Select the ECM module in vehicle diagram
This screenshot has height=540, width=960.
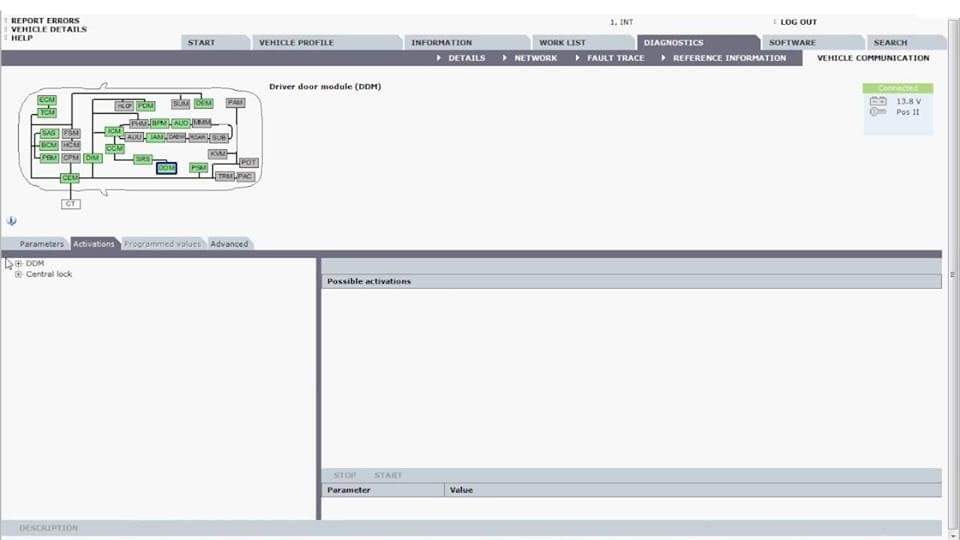tap(47, 100)
